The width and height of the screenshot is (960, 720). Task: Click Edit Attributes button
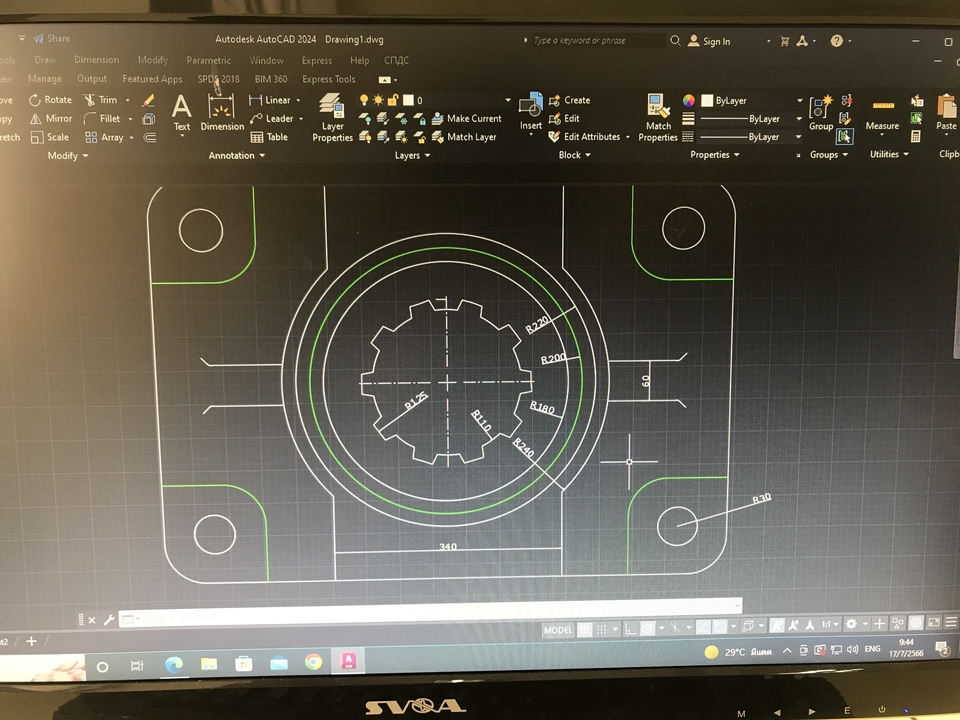coord(585,137)
